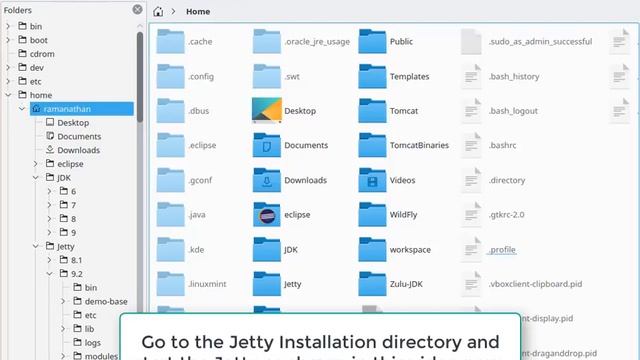Select the Home breadcrumb label
This screenshot has height=360, width=640.
click(198, 11)
